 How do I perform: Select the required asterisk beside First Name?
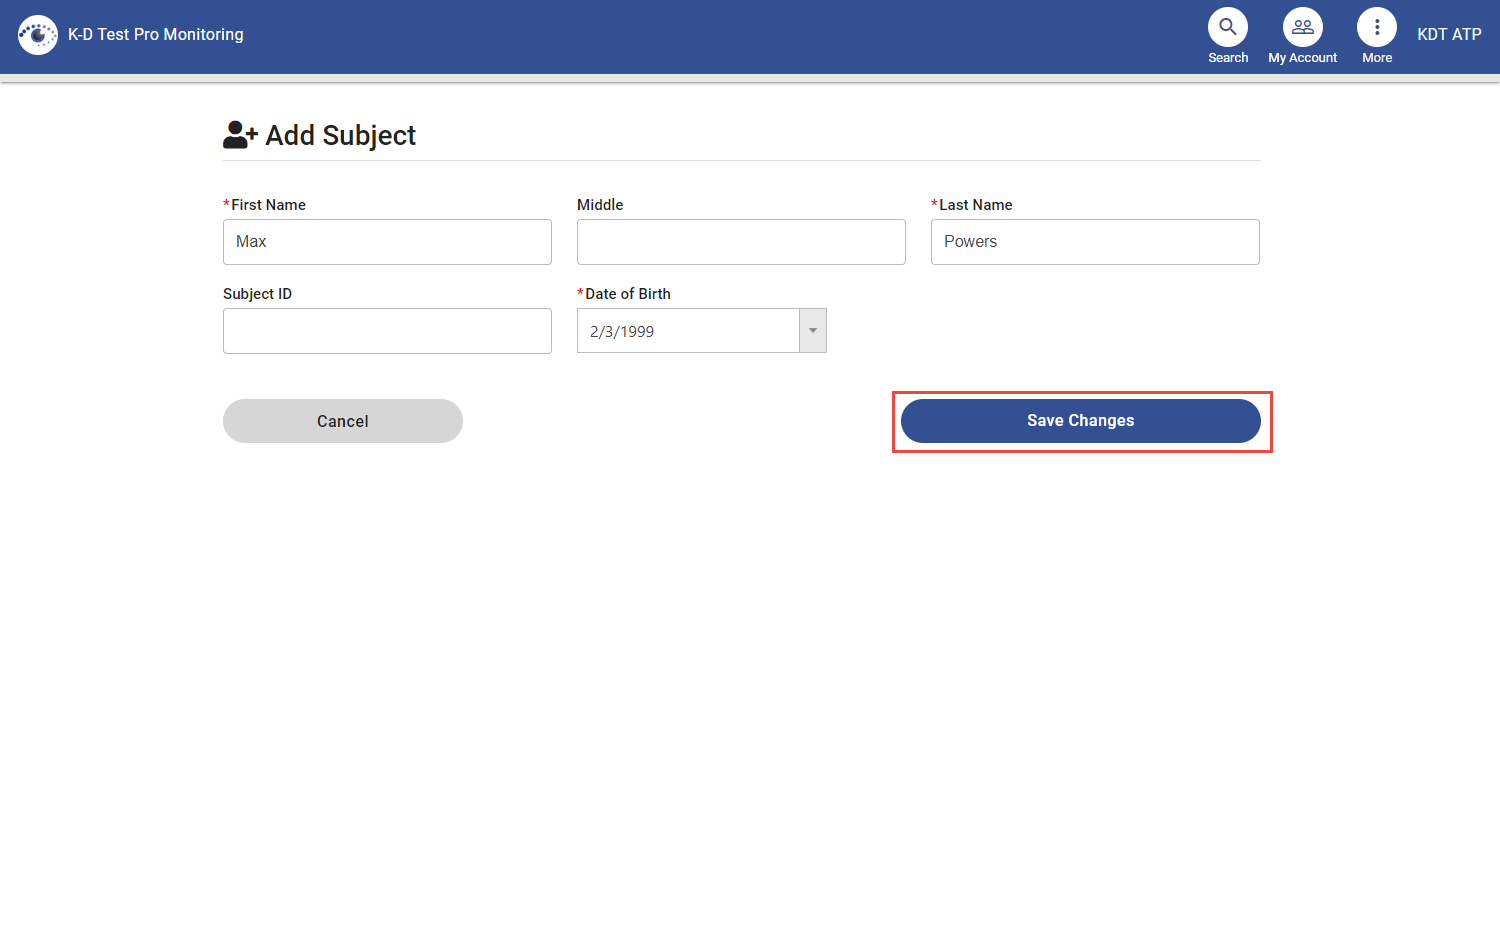226,204
